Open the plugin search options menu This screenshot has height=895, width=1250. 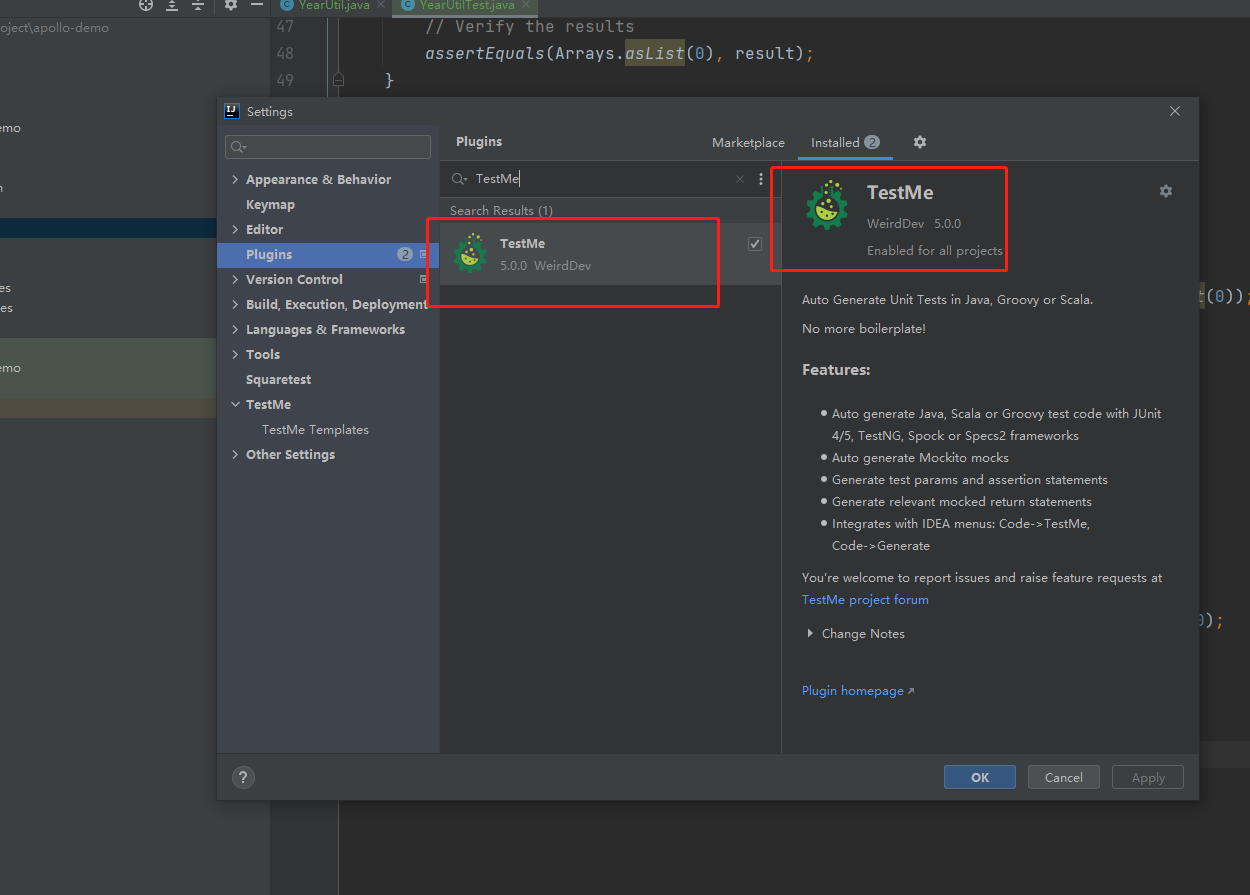click(761, 179)
